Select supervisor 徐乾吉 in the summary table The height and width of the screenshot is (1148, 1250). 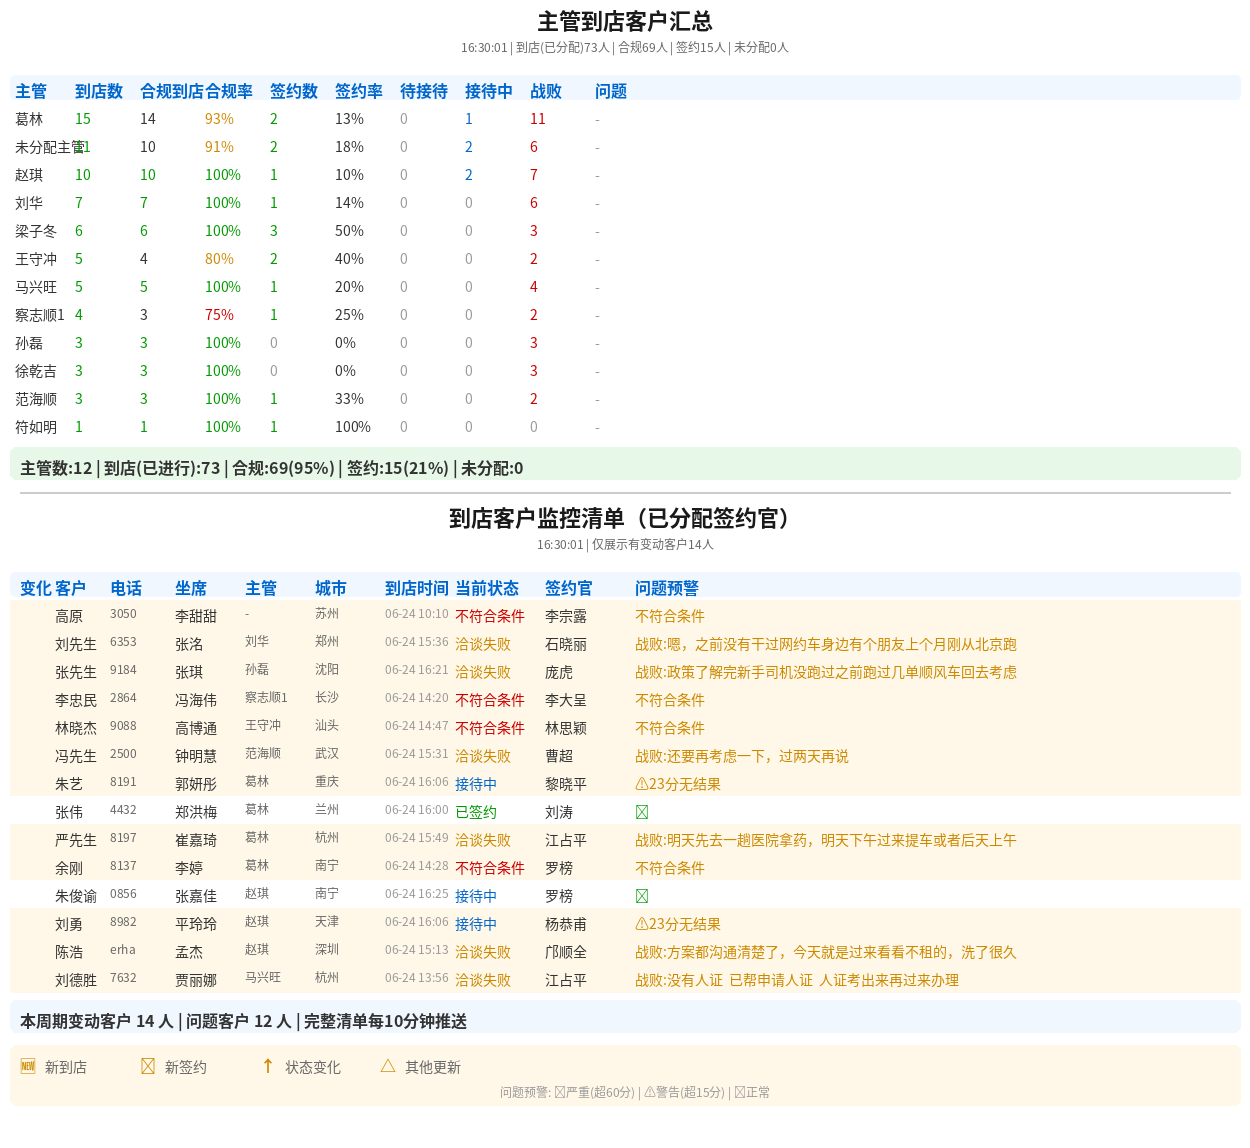tap(36, 371)
